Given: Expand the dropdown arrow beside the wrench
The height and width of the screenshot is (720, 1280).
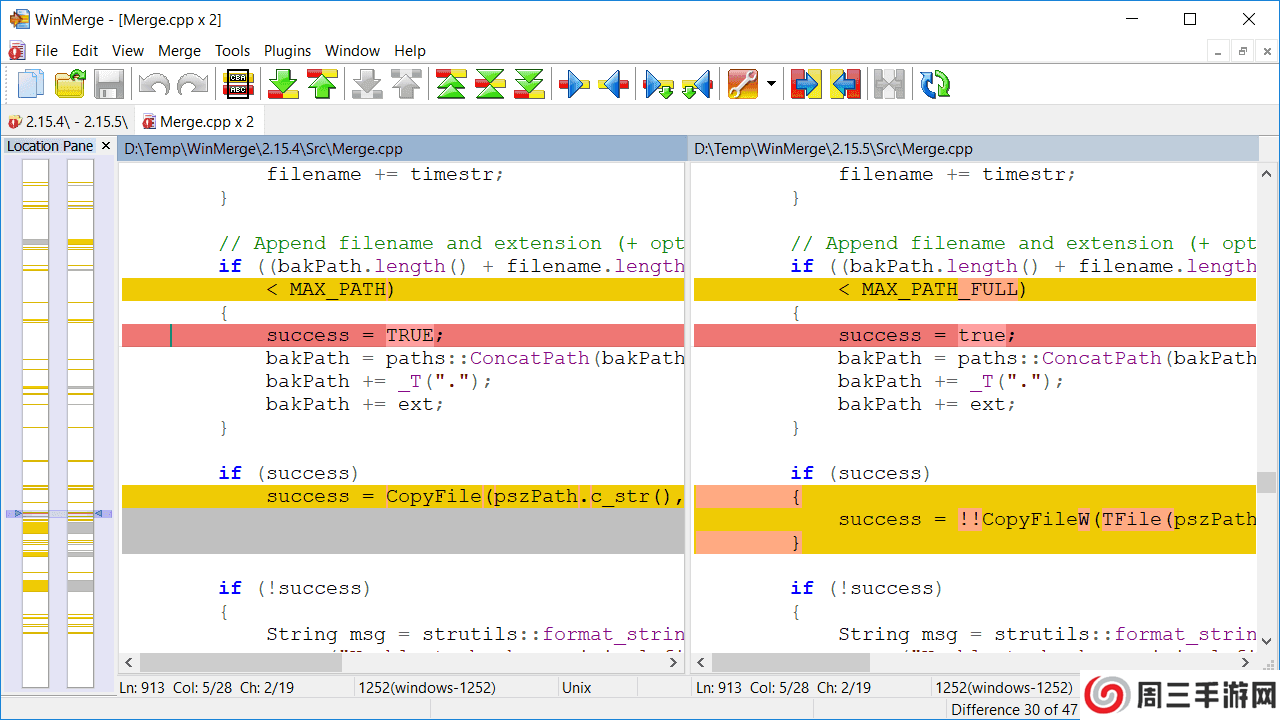Looking at the screenshot, I should [771, 84].
